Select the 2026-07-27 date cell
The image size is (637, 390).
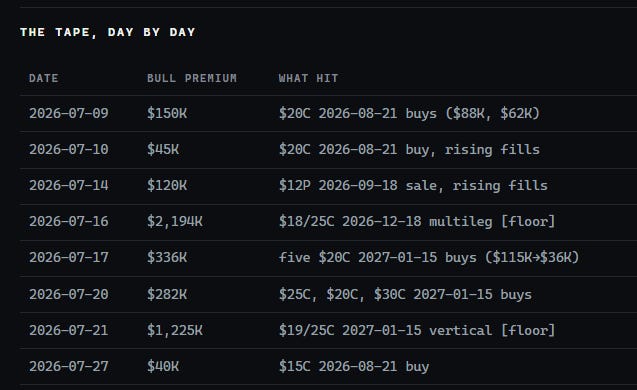tap(69, 366)
